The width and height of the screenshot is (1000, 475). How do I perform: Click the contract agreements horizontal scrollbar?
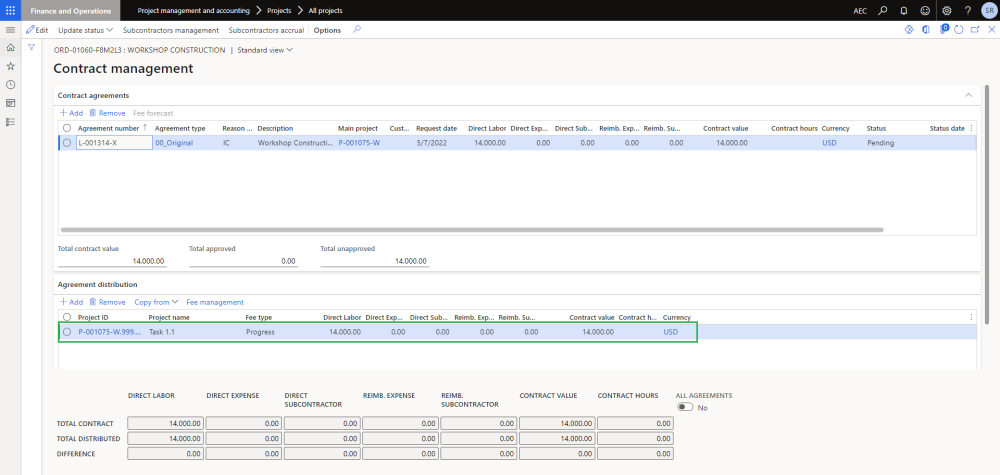[x=470, y=230]
